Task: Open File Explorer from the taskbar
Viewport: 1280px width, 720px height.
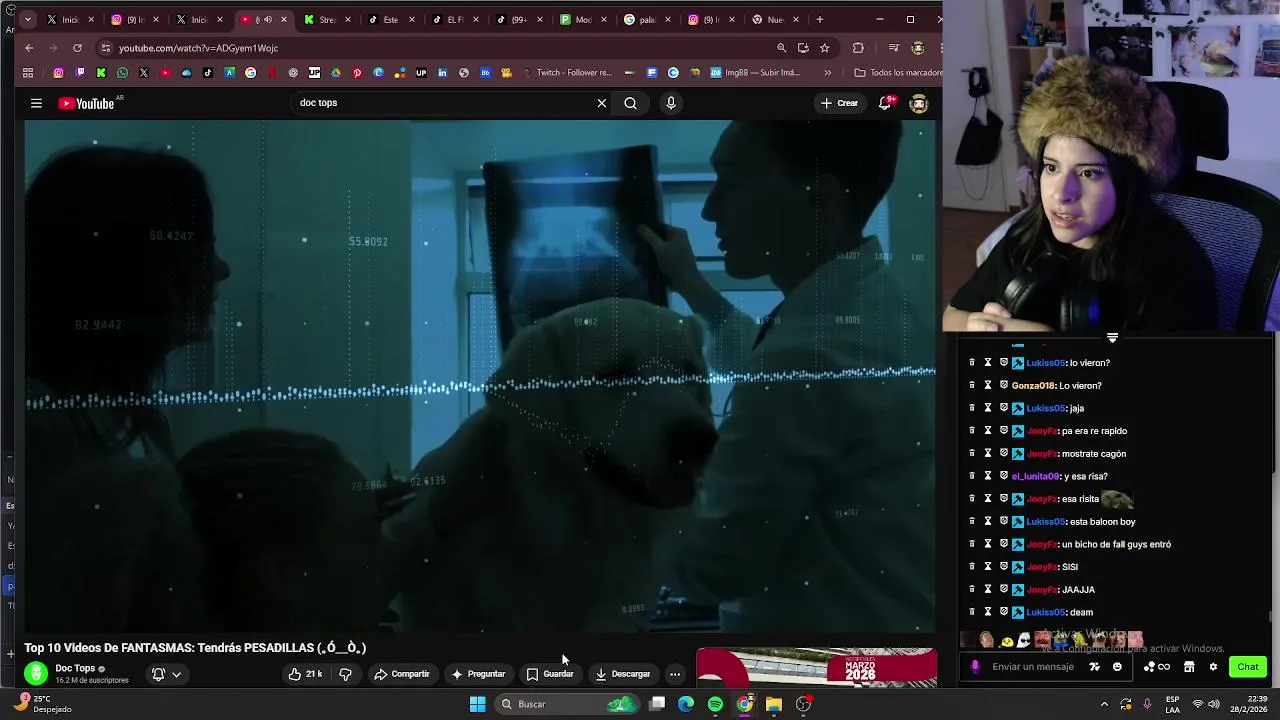Action: click(x=774, y=704)
